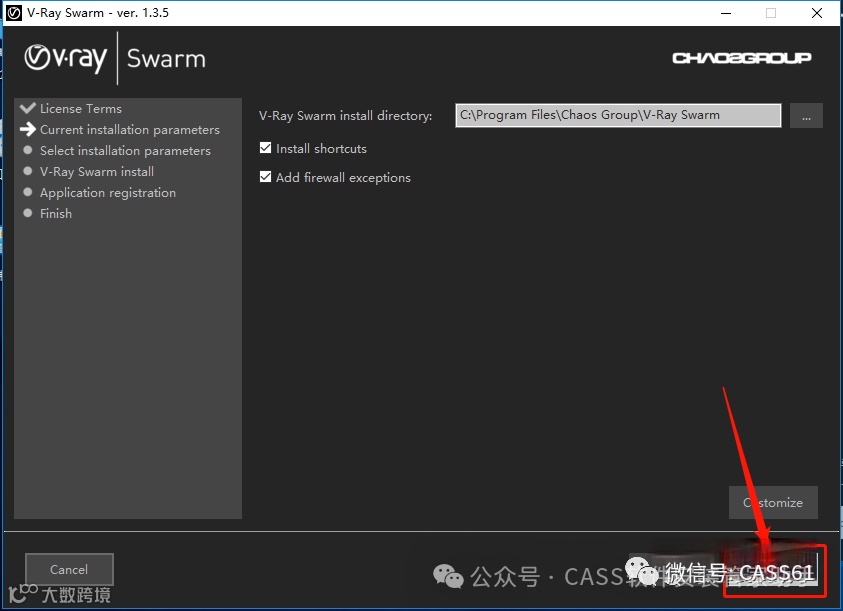Select the 'Select installation parameters' step
This screenshot has height=611, width=843.
(125, 151)
